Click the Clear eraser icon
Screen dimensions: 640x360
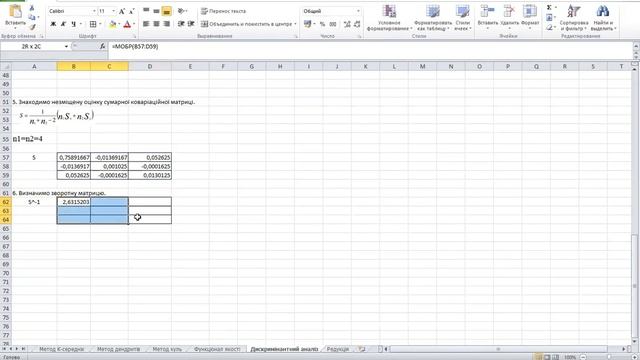[x=549, y=27]
